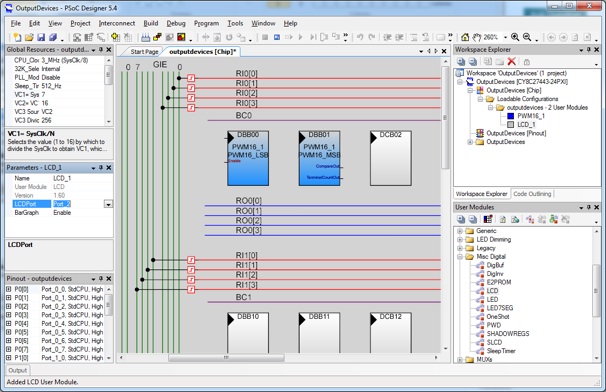Collapse the Loadable Configurations node
Screen dimensions: 606x392
coord(480,99)
